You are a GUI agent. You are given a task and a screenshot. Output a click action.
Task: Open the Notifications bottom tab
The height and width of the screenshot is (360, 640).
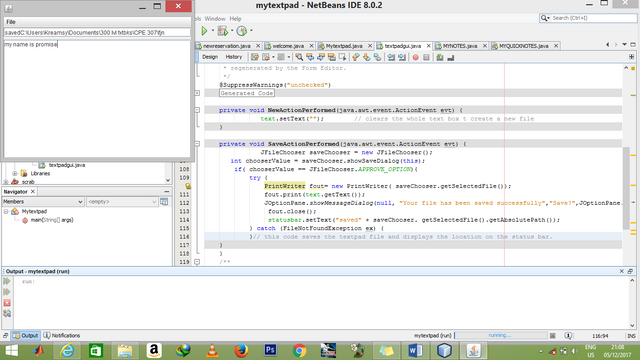pos(62,336)
